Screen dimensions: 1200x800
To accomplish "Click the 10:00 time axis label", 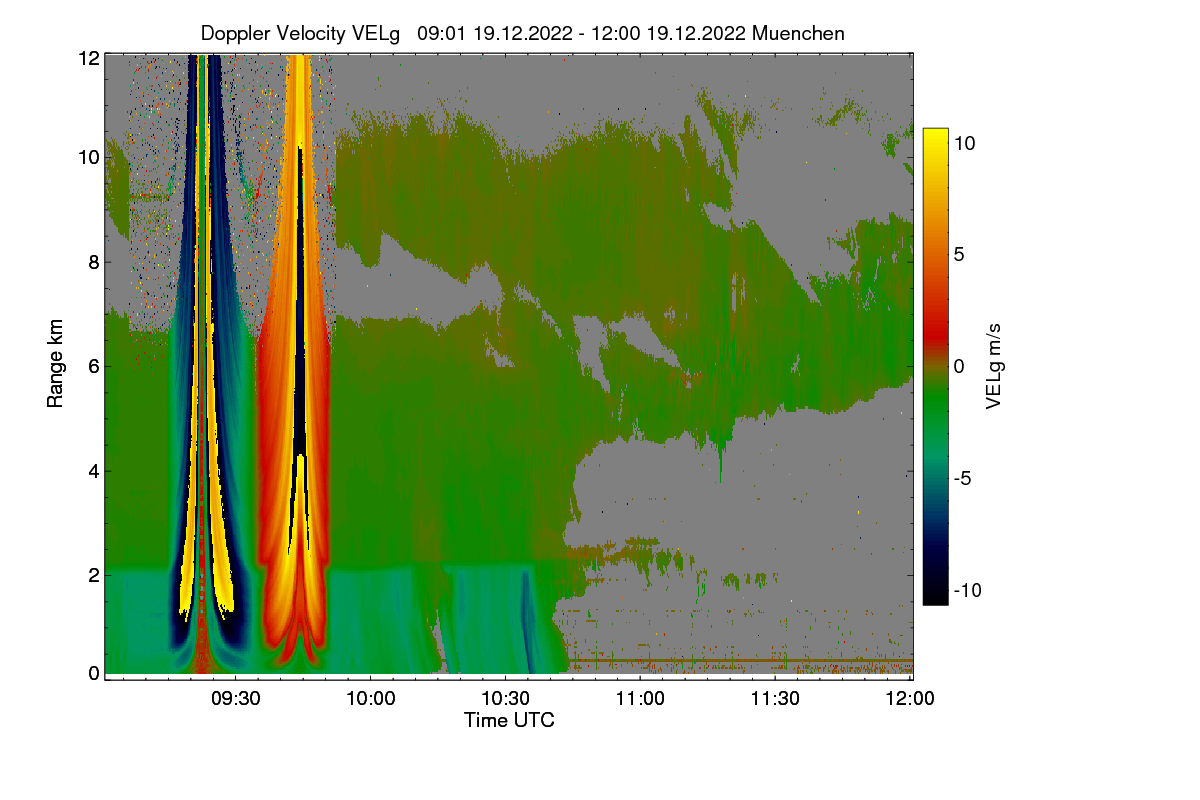I will point(371,699).
